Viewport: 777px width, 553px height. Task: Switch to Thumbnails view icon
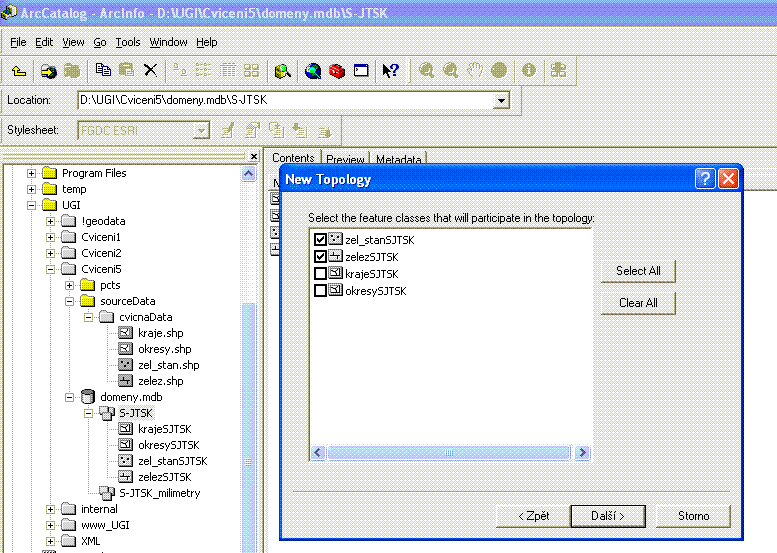pyautogui.click(x=252, y=70)
